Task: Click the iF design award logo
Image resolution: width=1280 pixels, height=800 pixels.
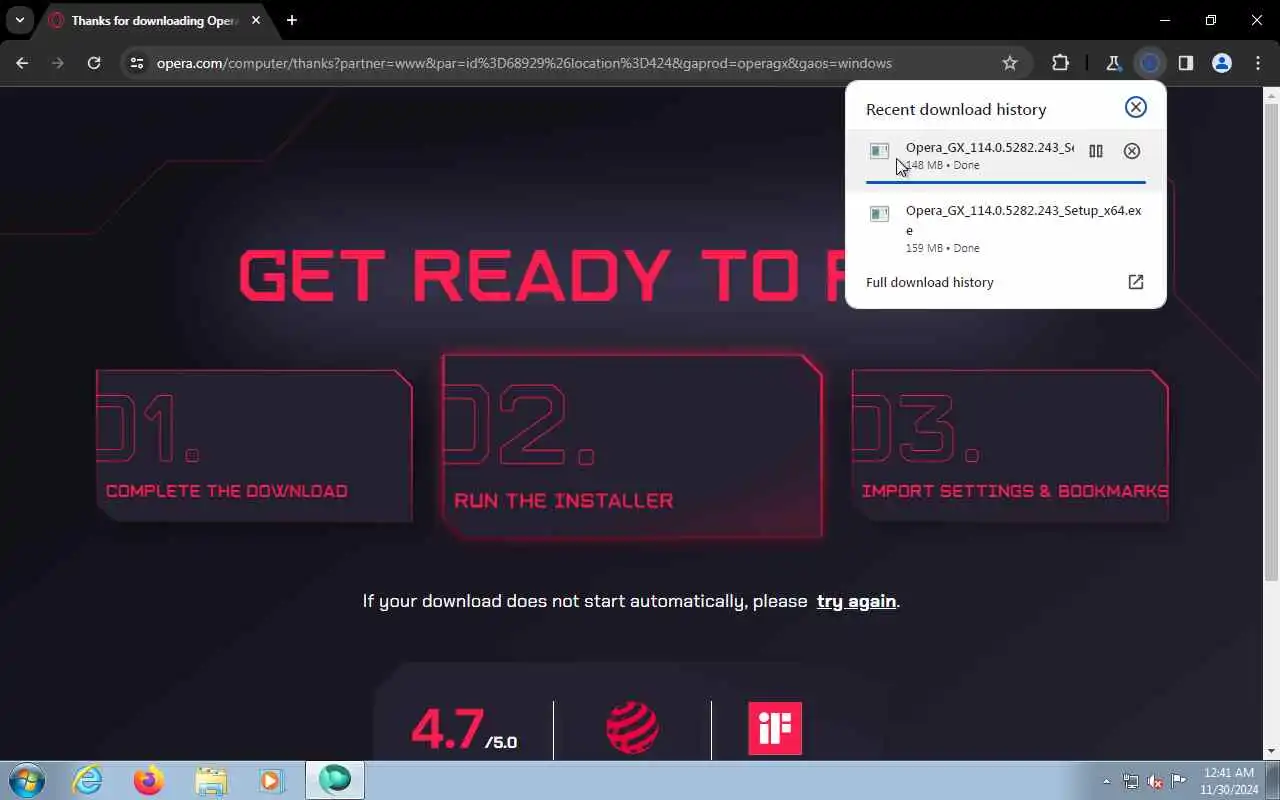Action: click(x=775, y=727)
